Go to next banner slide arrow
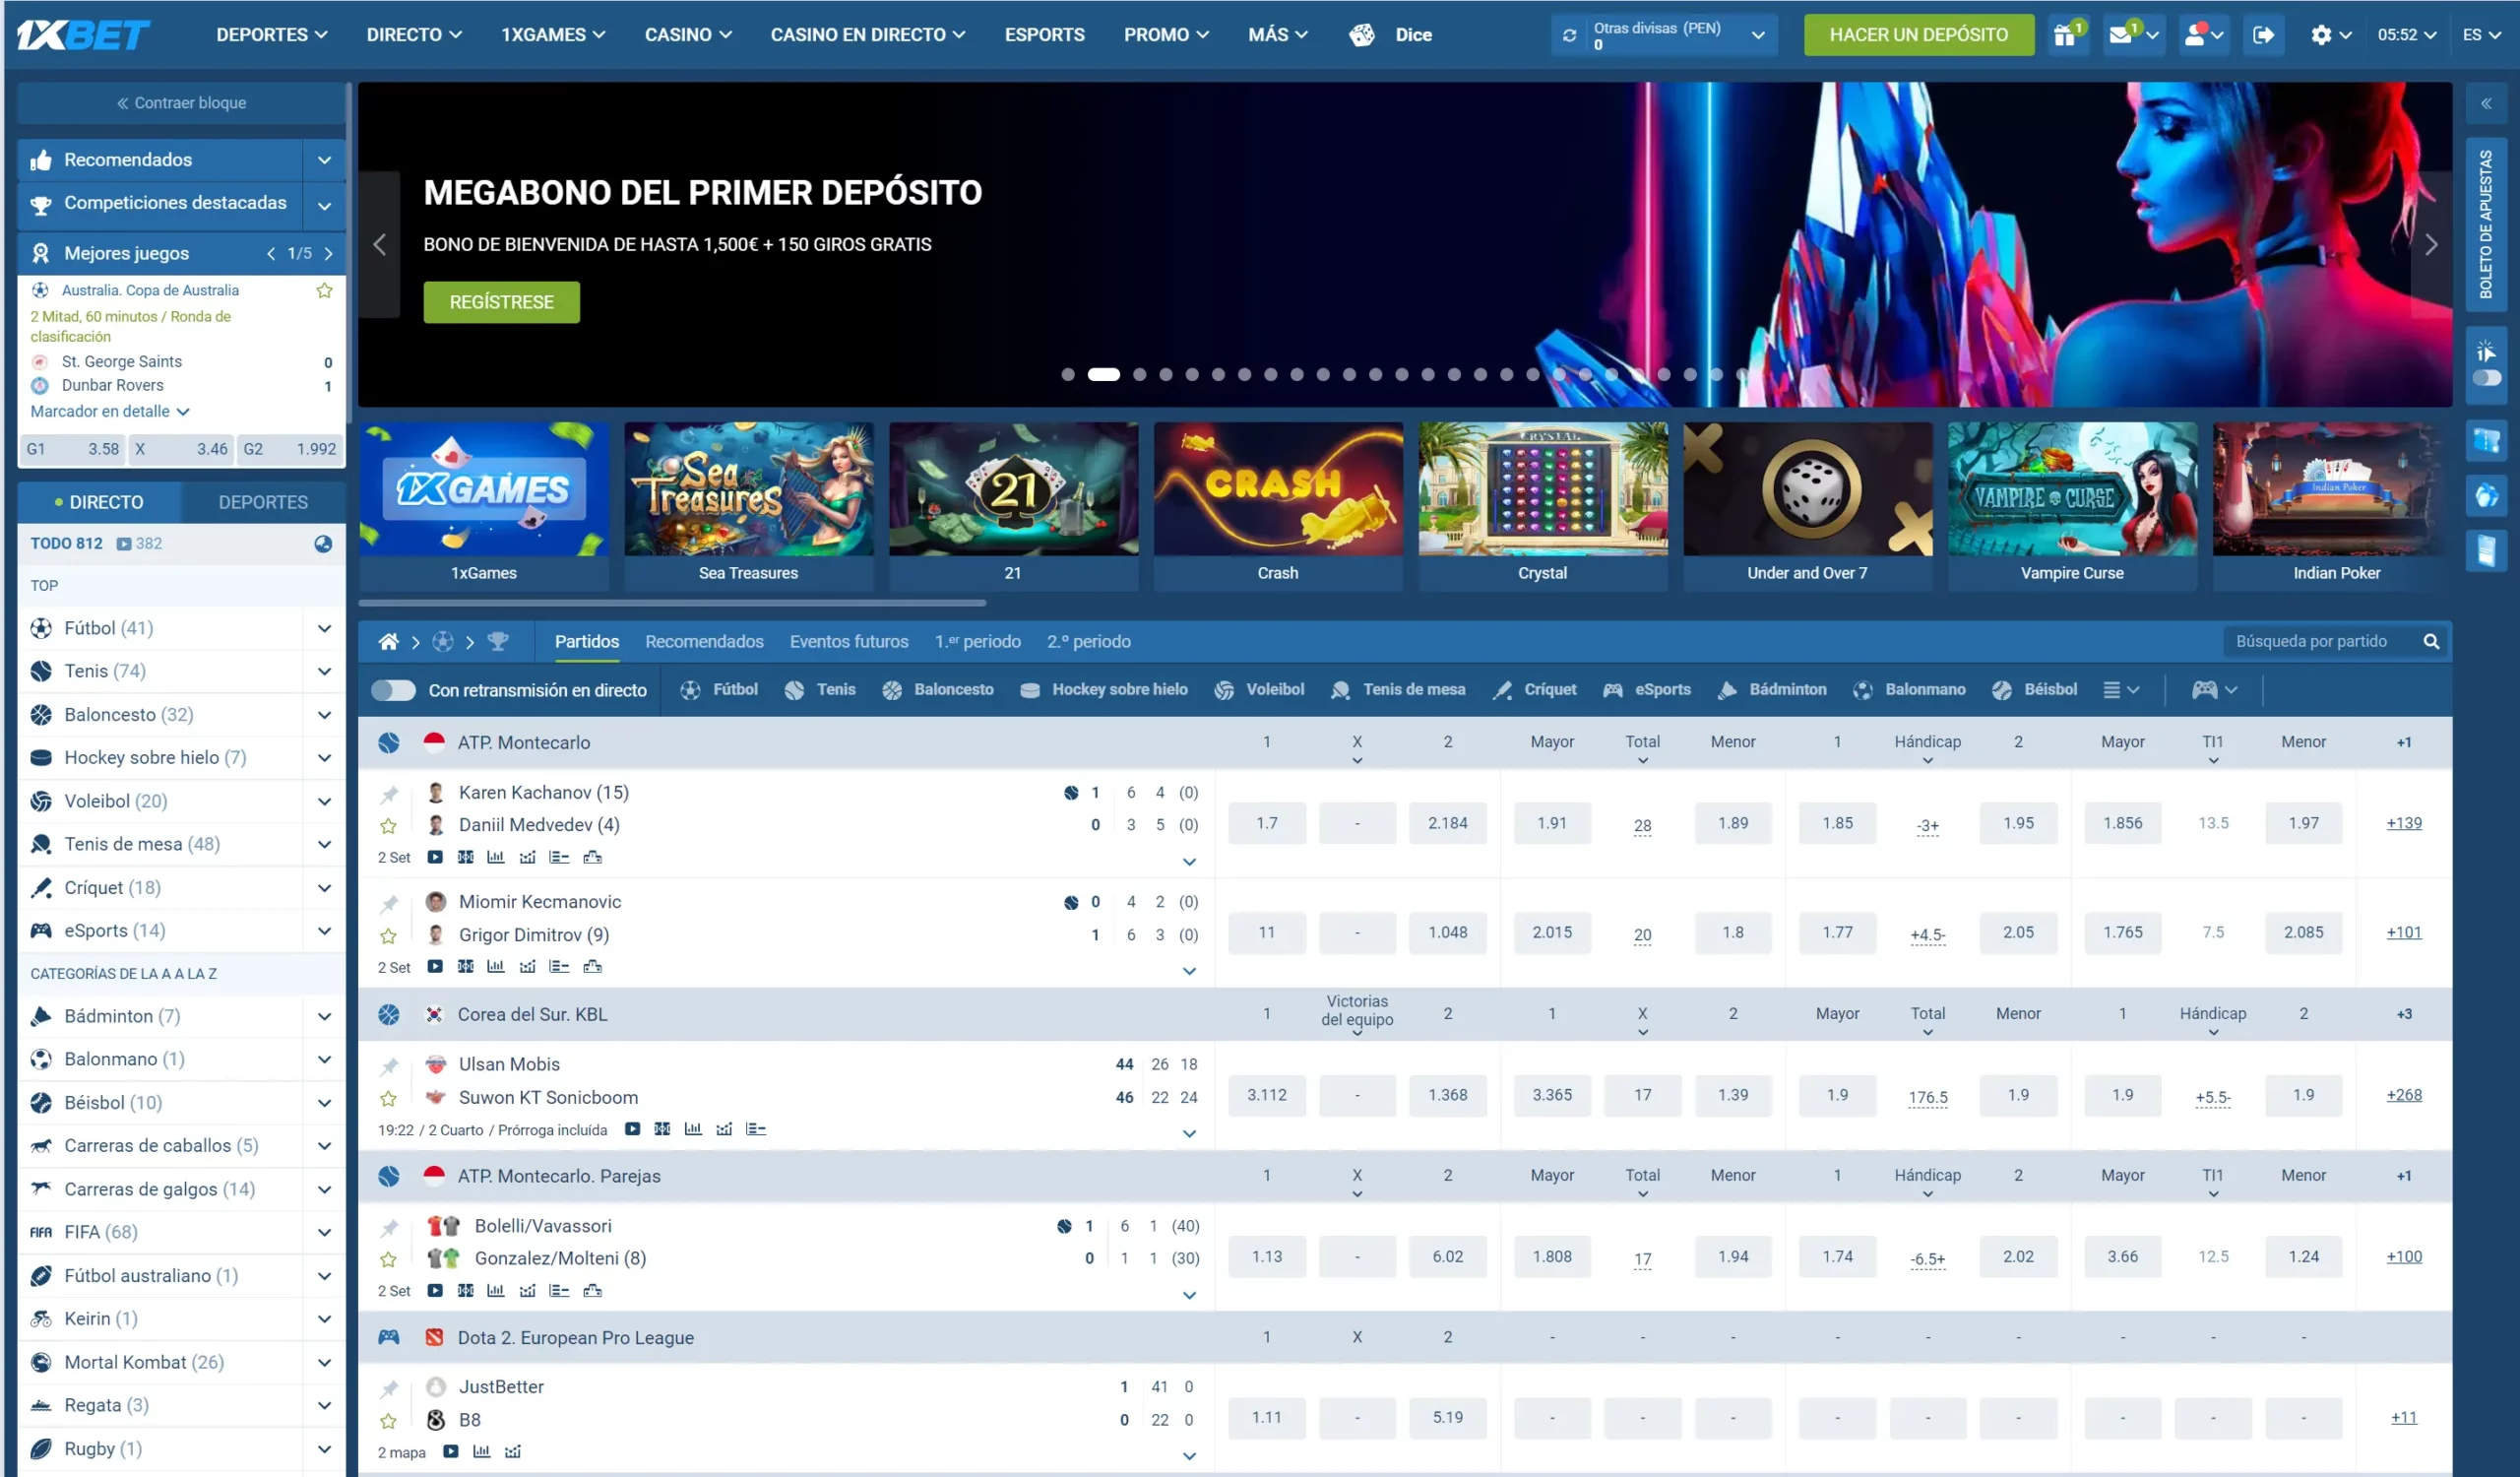 (x=2430, y=245)
